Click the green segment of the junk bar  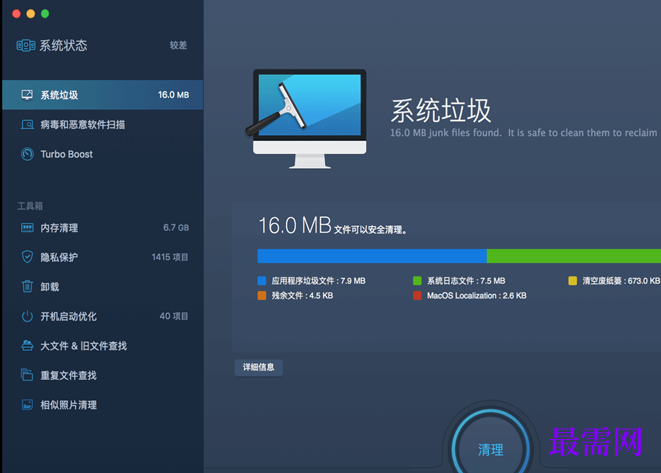coord(574,256)
